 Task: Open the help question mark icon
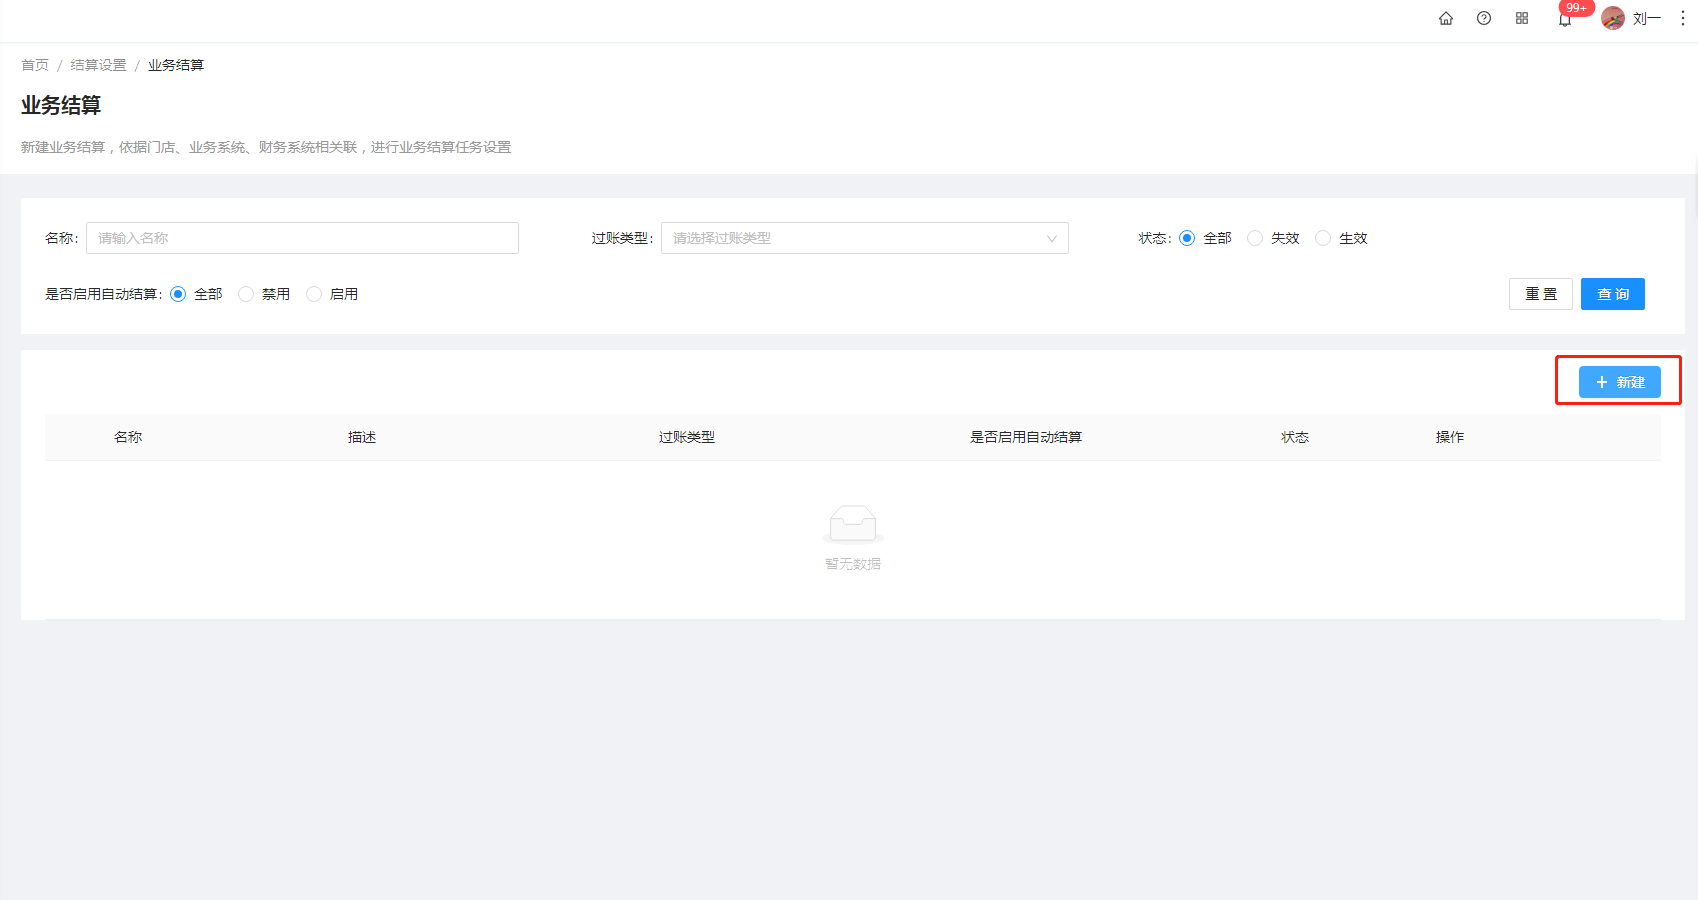(1484, 18)
